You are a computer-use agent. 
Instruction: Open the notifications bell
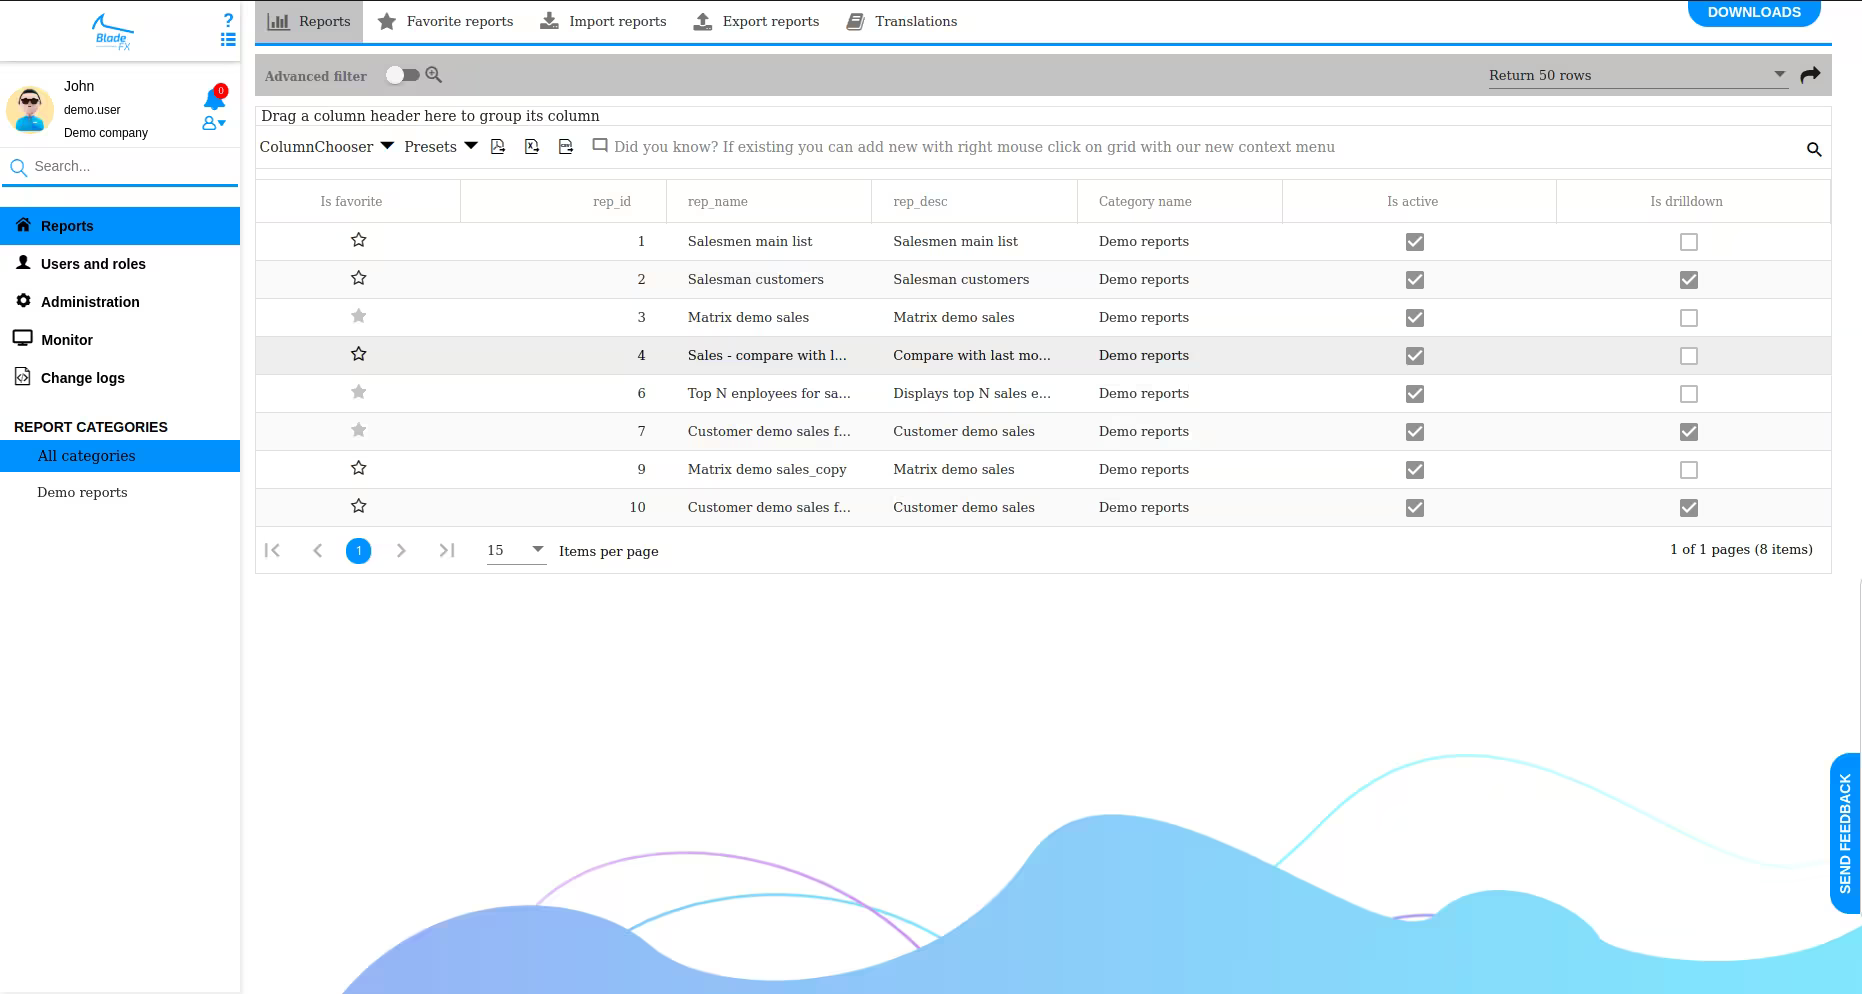click(214, 98)
